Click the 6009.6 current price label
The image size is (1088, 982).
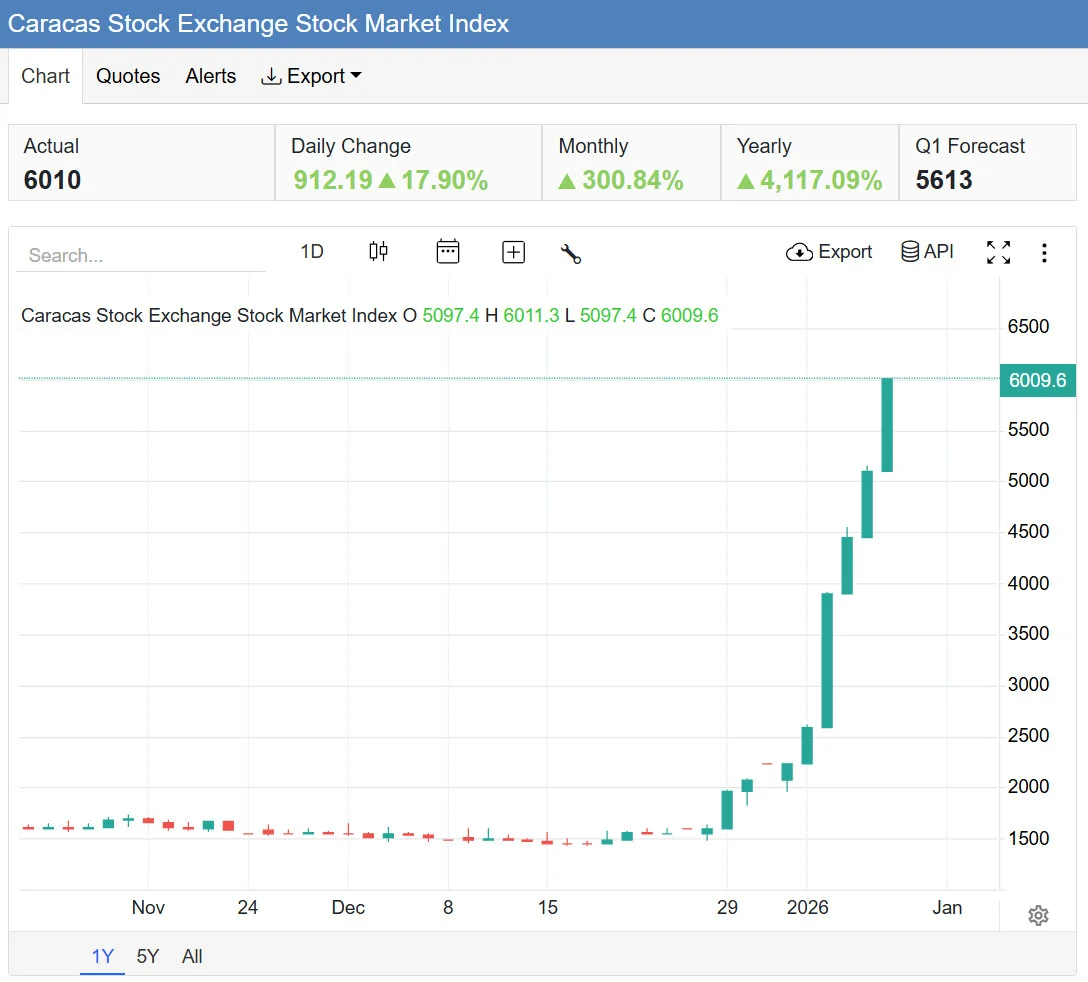(1037, 380)
